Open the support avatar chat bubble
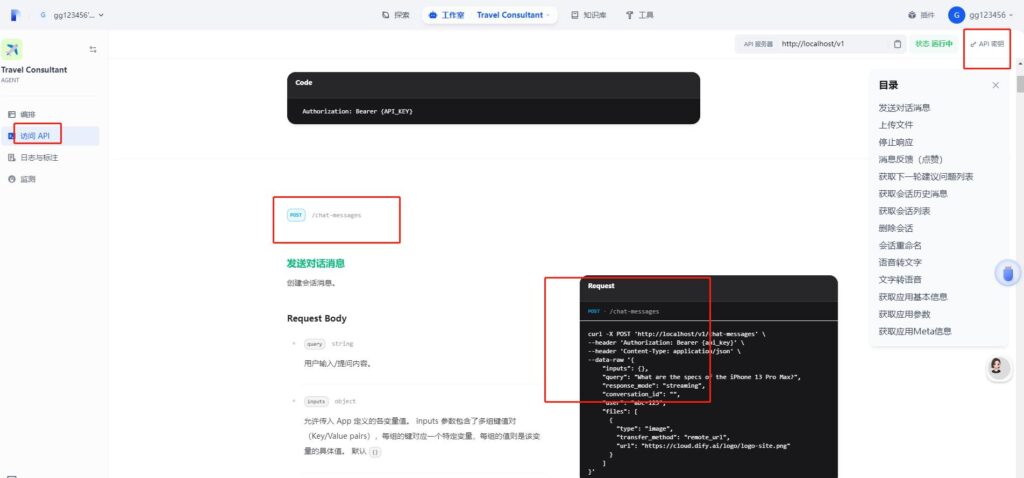This screenshot has height=478, width=1024. pos(996,367)
